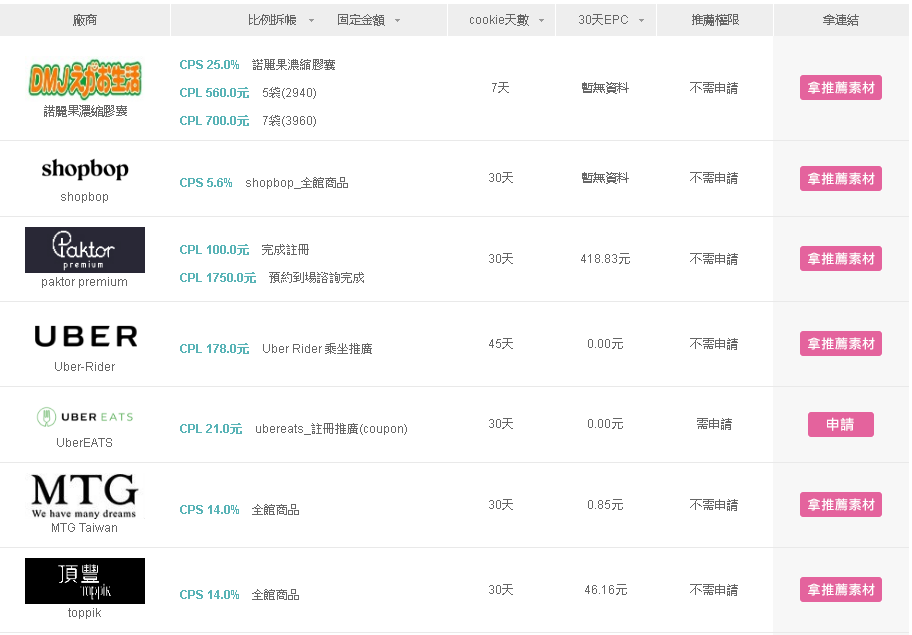Get 拿推薦素材 for shopbop
Screen dimensions: 912x635
pyautogui.click(x=840, y=179)
